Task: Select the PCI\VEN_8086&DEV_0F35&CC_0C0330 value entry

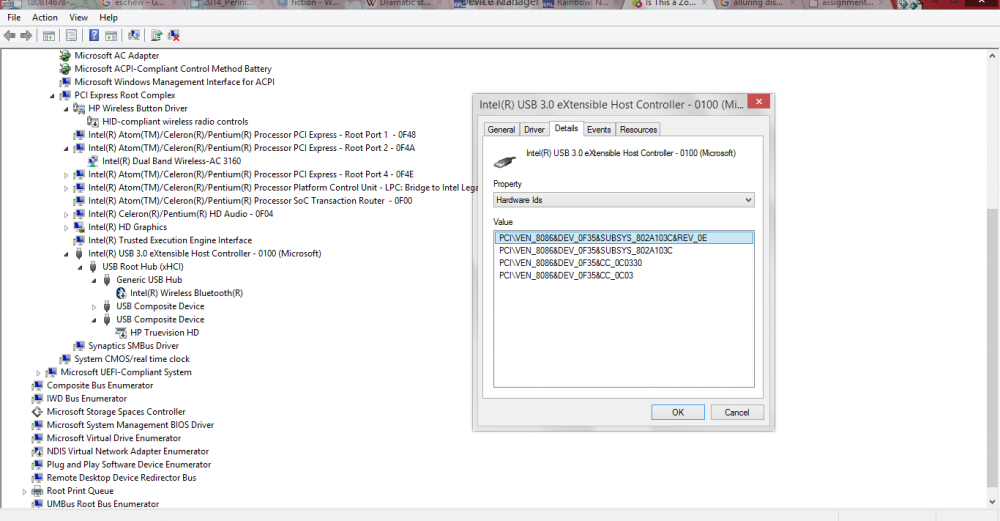Action: (x=571, y=263)
